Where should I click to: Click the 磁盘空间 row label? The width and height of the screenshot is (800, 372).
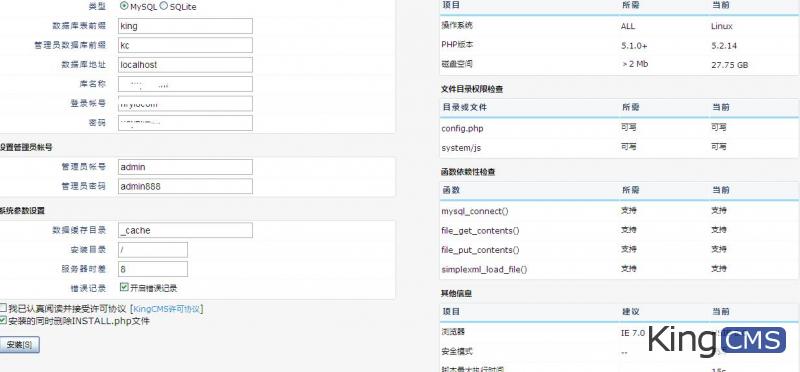(457, 64)
